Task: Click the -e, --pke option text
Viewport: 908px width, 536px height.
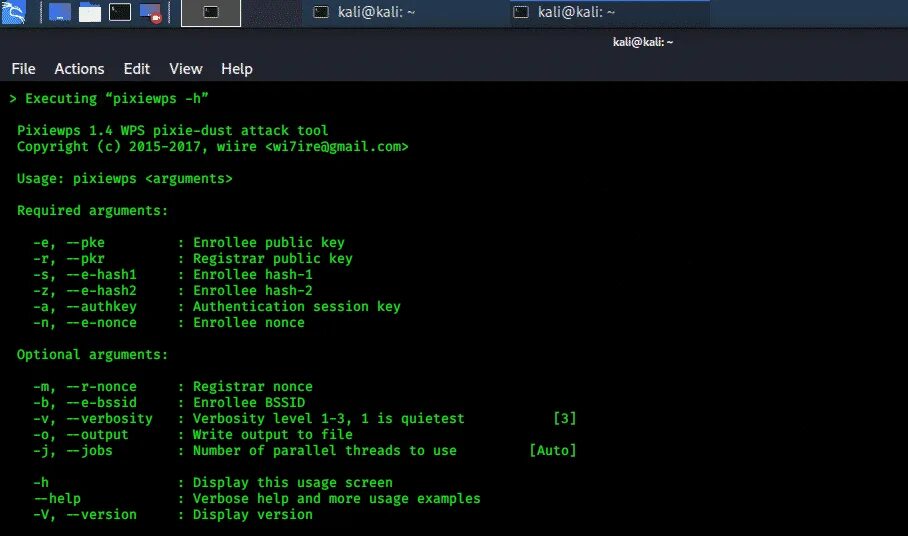Action: click(x=69, y=243)
